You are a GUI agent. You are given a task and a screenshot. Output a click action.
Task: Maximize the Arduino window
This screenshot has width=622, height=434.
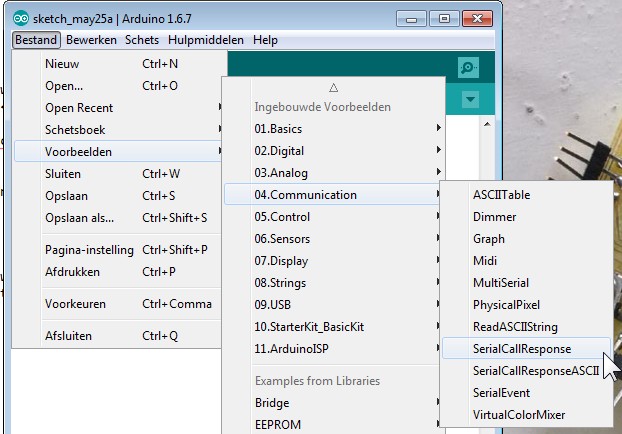click(444, 19)
